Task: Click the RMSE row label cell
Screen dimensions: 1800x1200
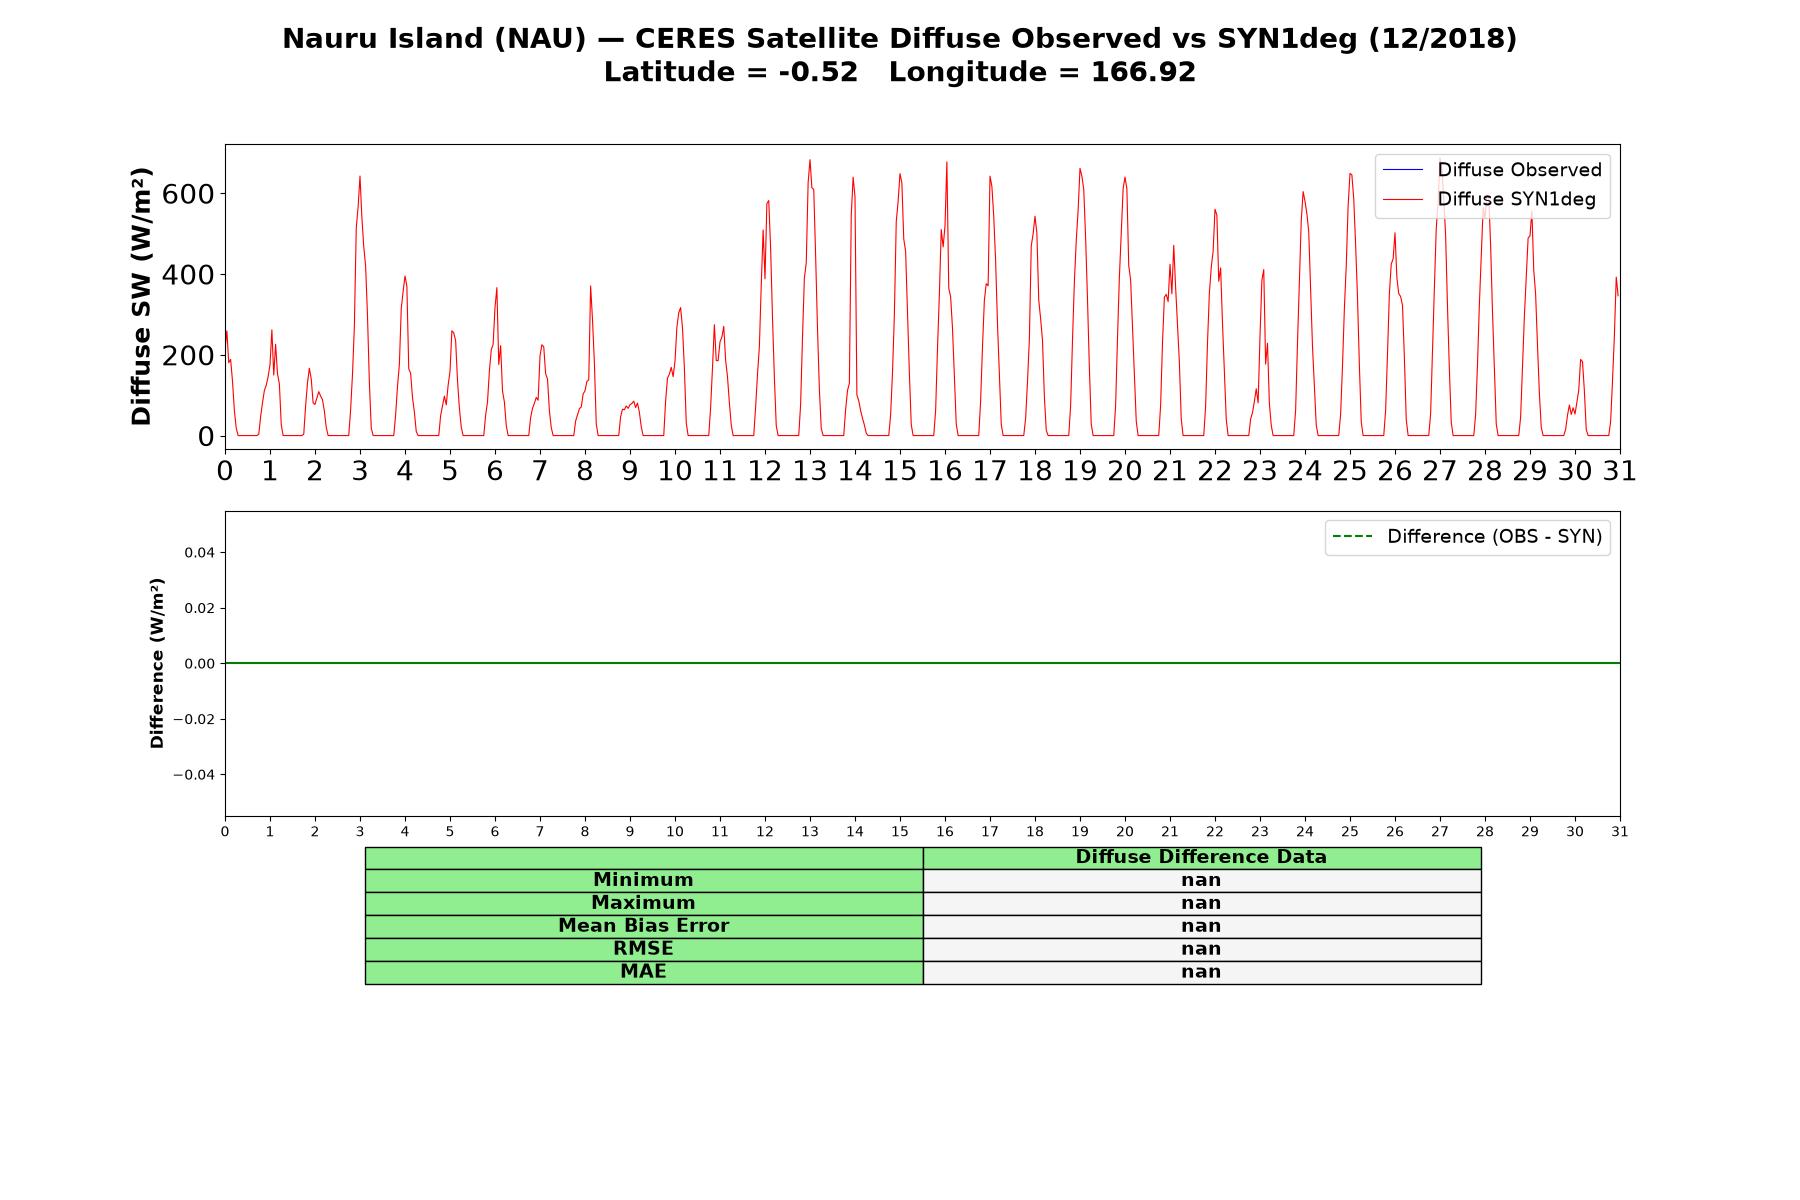Action: [643, 949]
